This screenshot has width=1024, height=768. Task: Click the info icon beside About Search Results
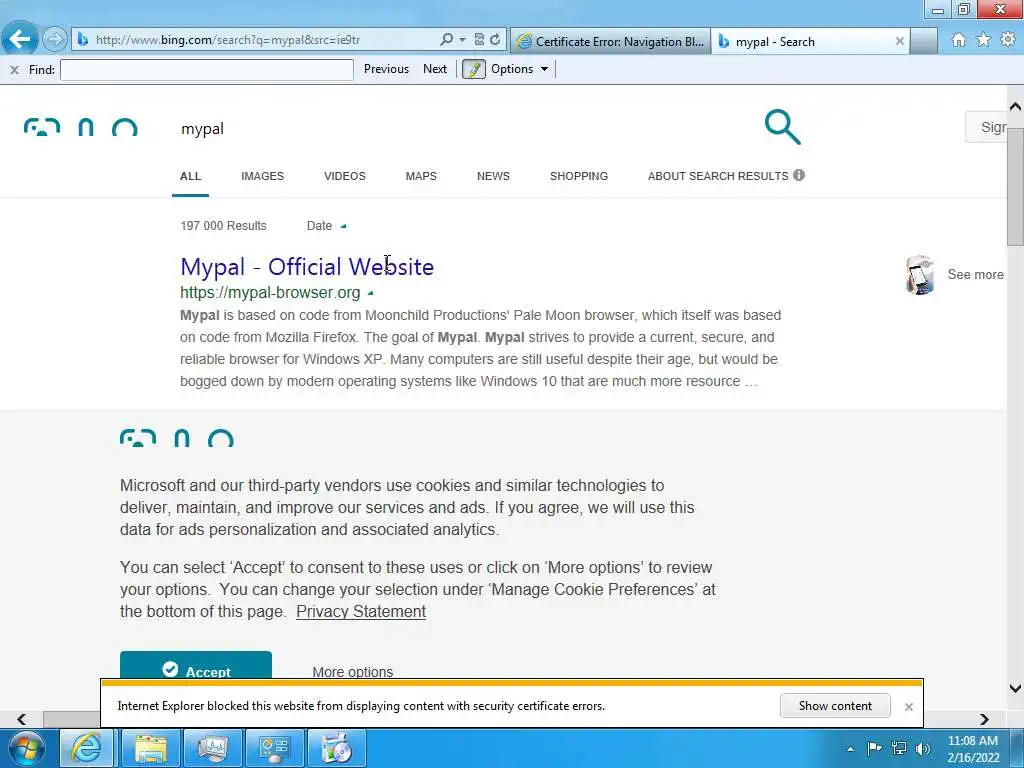(x=799, y=175)
